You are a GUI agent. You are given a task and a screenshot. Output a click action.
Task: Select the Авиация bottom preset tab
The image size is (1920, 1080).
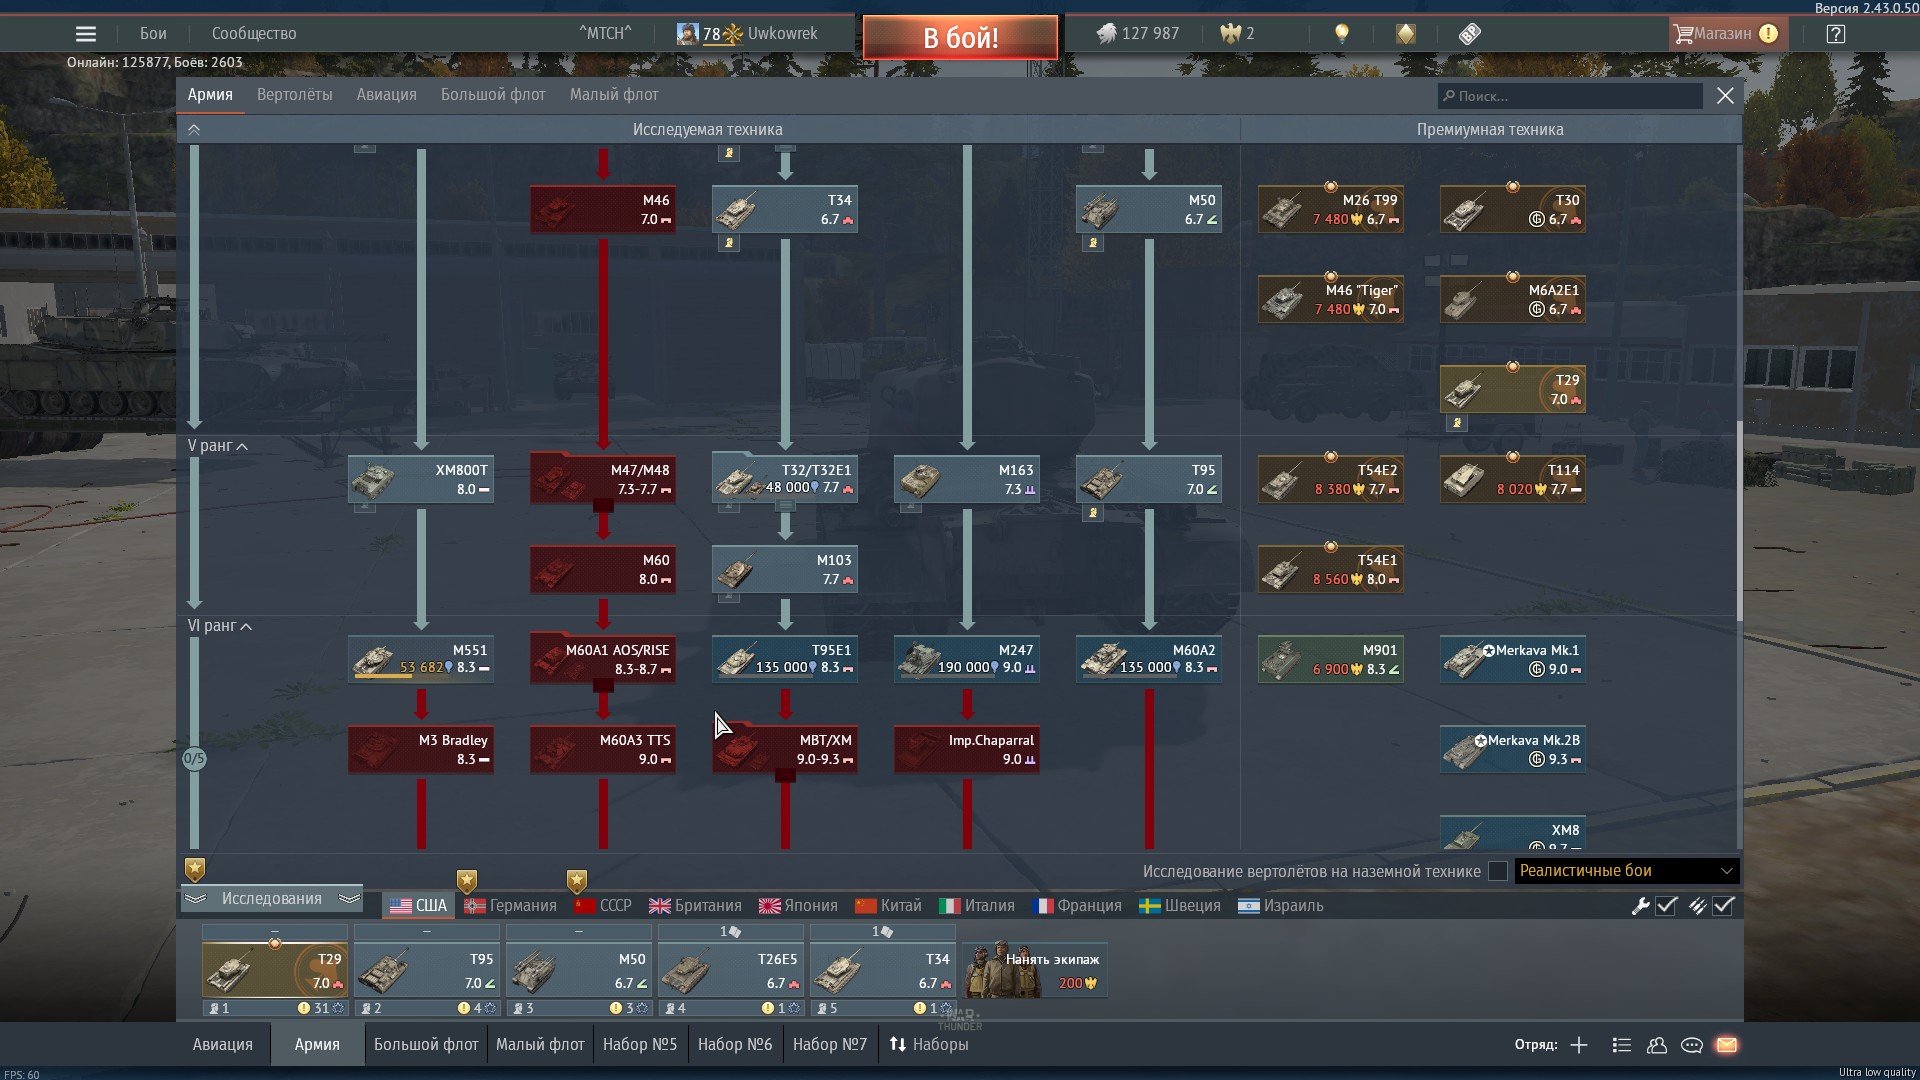click(x=223, y=1045)
